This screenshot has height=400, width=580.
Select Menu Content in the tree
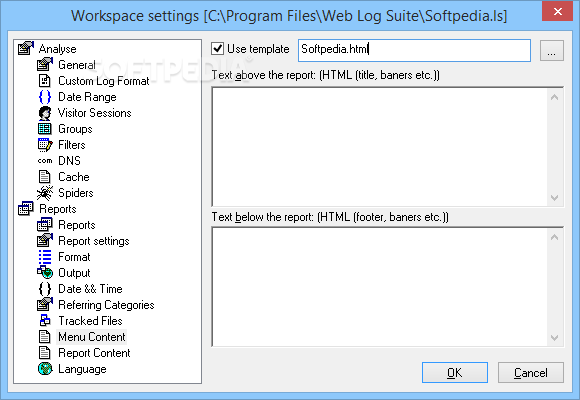tap(92, 337)
